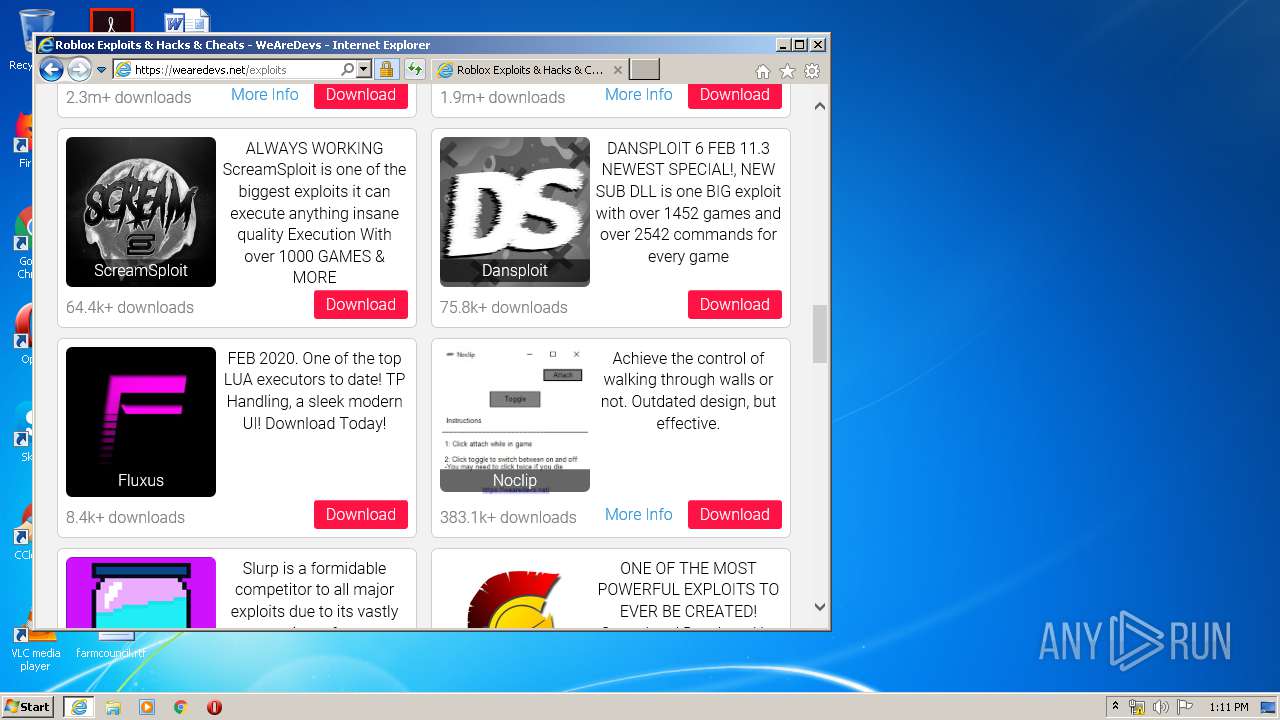Download the 2.3m+ downloads exploit
1280x720 pixels.
click(361, 95)
